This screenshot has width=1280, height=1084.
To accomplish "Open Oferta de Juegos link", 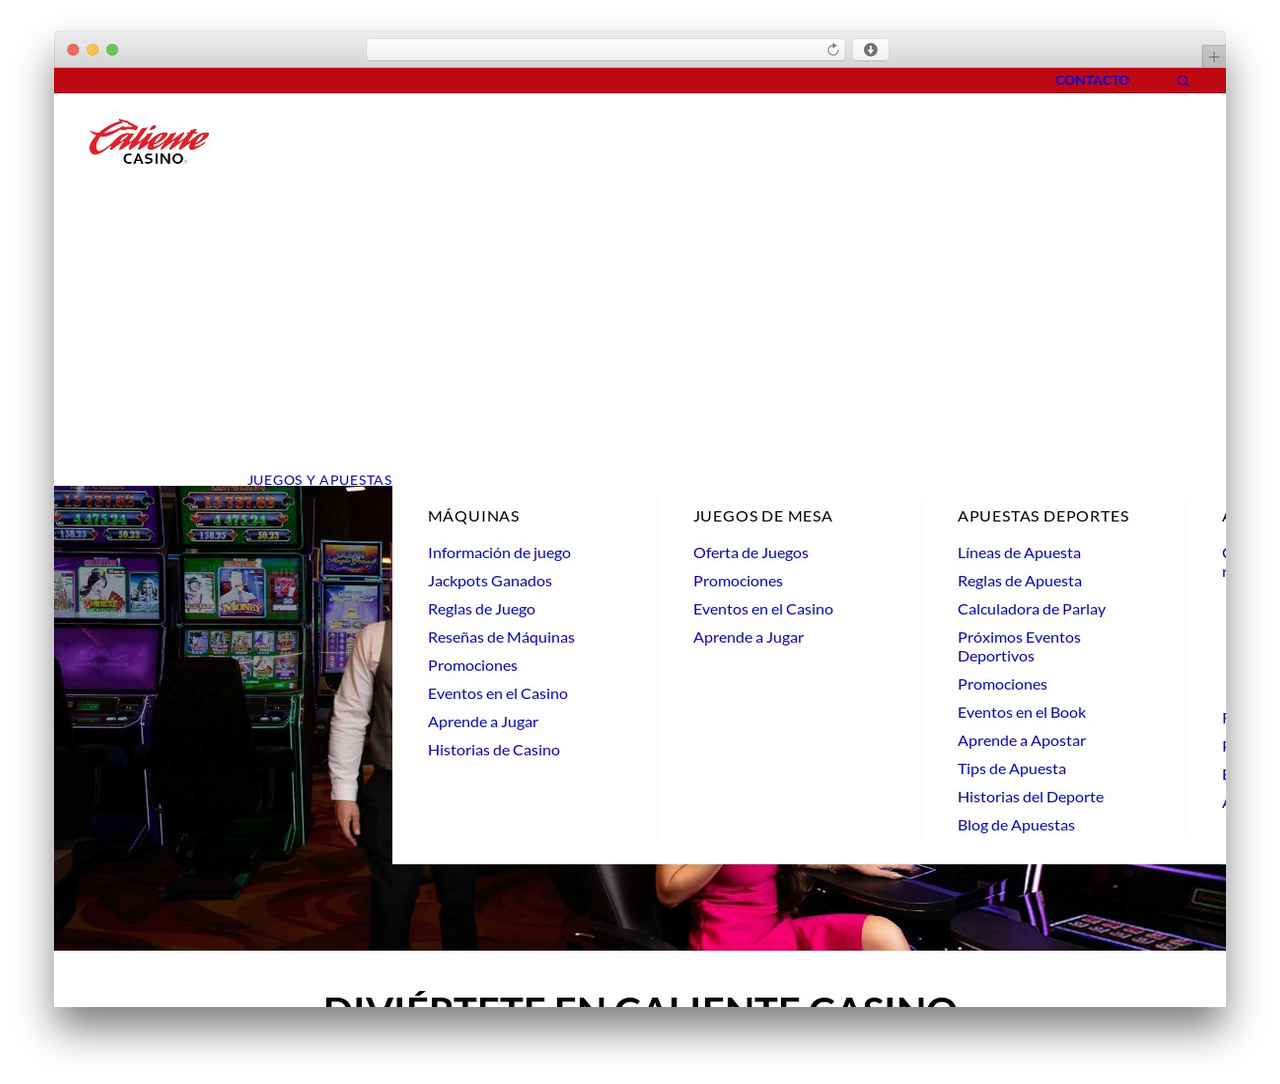I will point(751,553).
